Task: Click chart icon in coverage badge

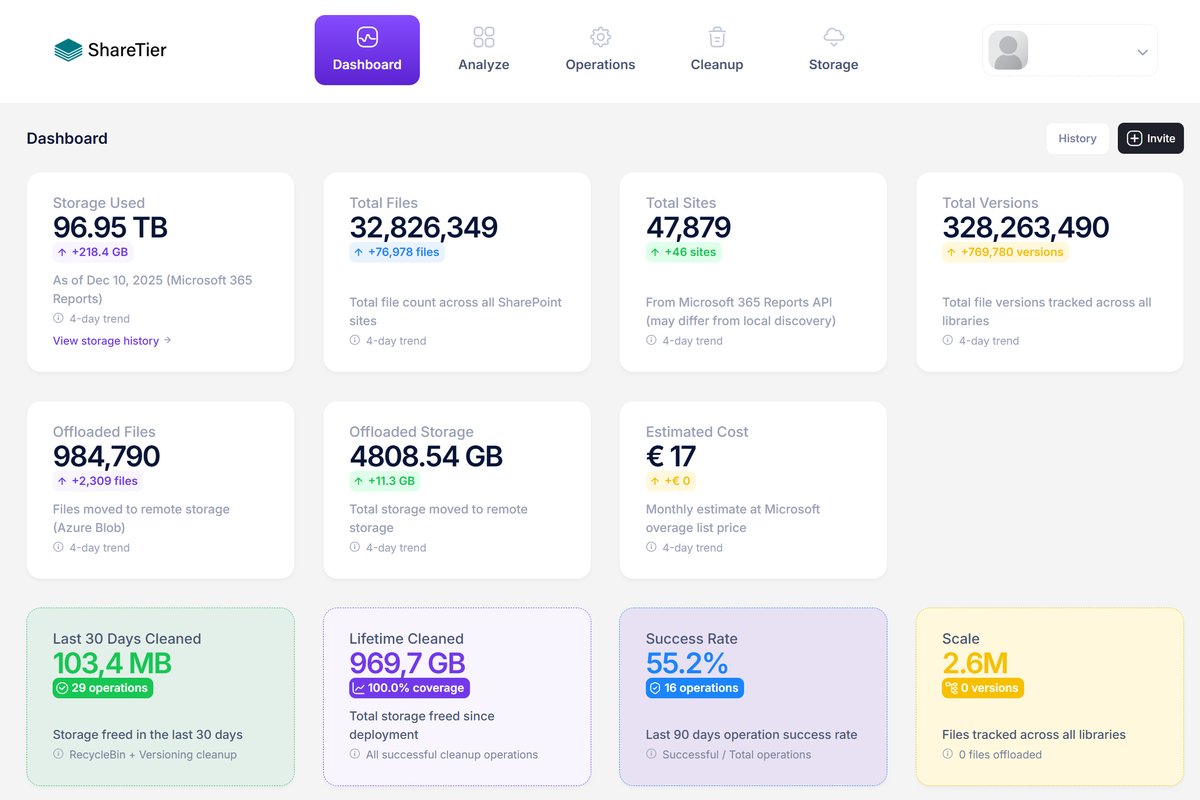Action: click(360, 688)
